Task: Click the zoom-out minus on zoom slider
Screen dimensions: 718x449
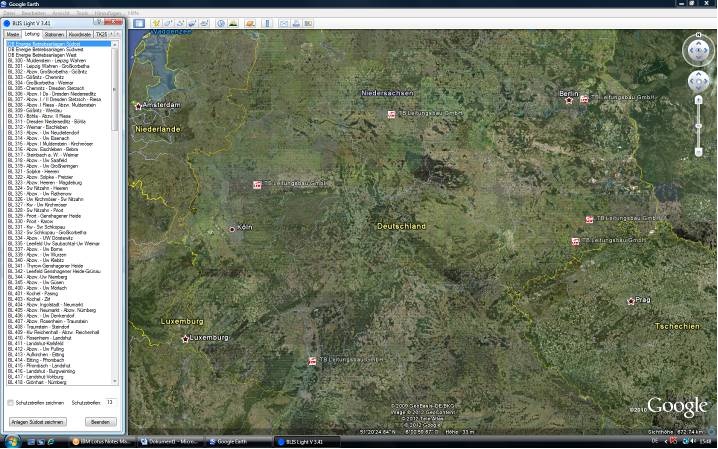Action: (x=698, y=151)
